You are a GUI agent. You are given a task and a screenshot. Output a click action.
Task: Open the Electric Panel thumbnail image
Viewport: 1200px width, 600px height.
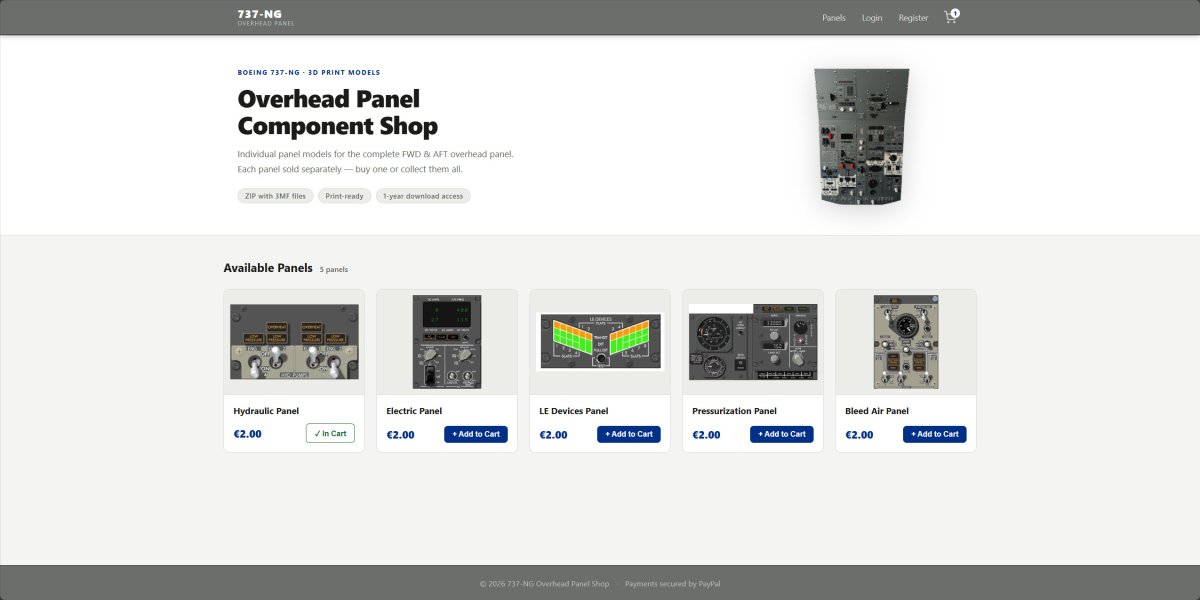point(447,342)
